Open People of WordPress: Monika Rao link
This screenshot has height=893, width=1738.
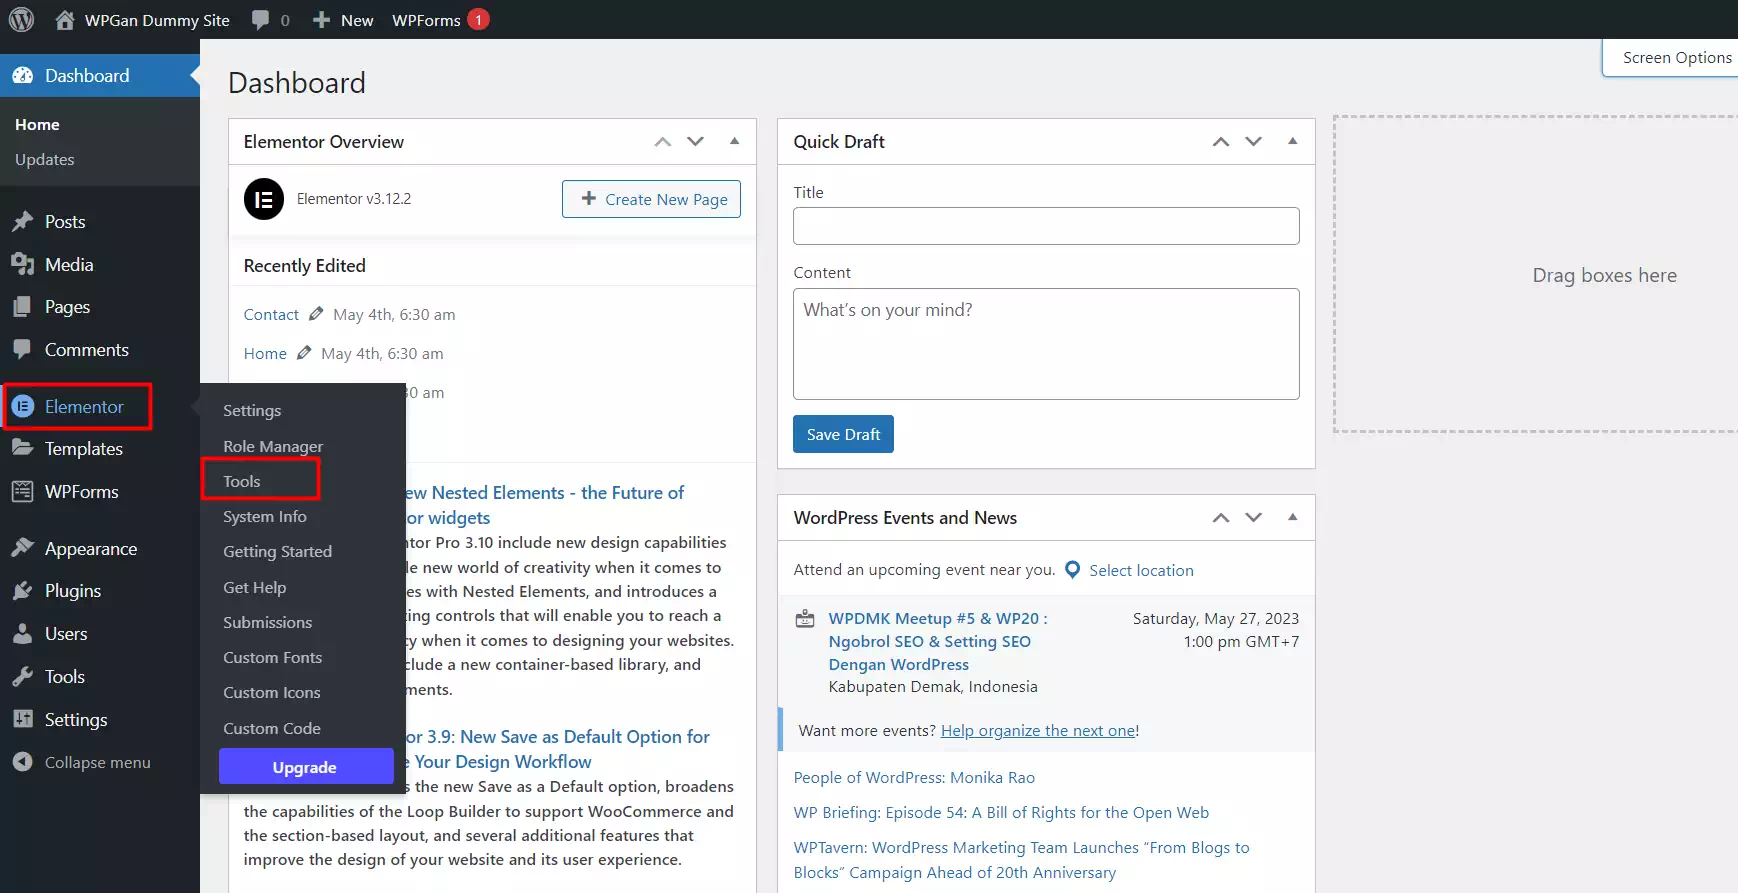[914, 778]
